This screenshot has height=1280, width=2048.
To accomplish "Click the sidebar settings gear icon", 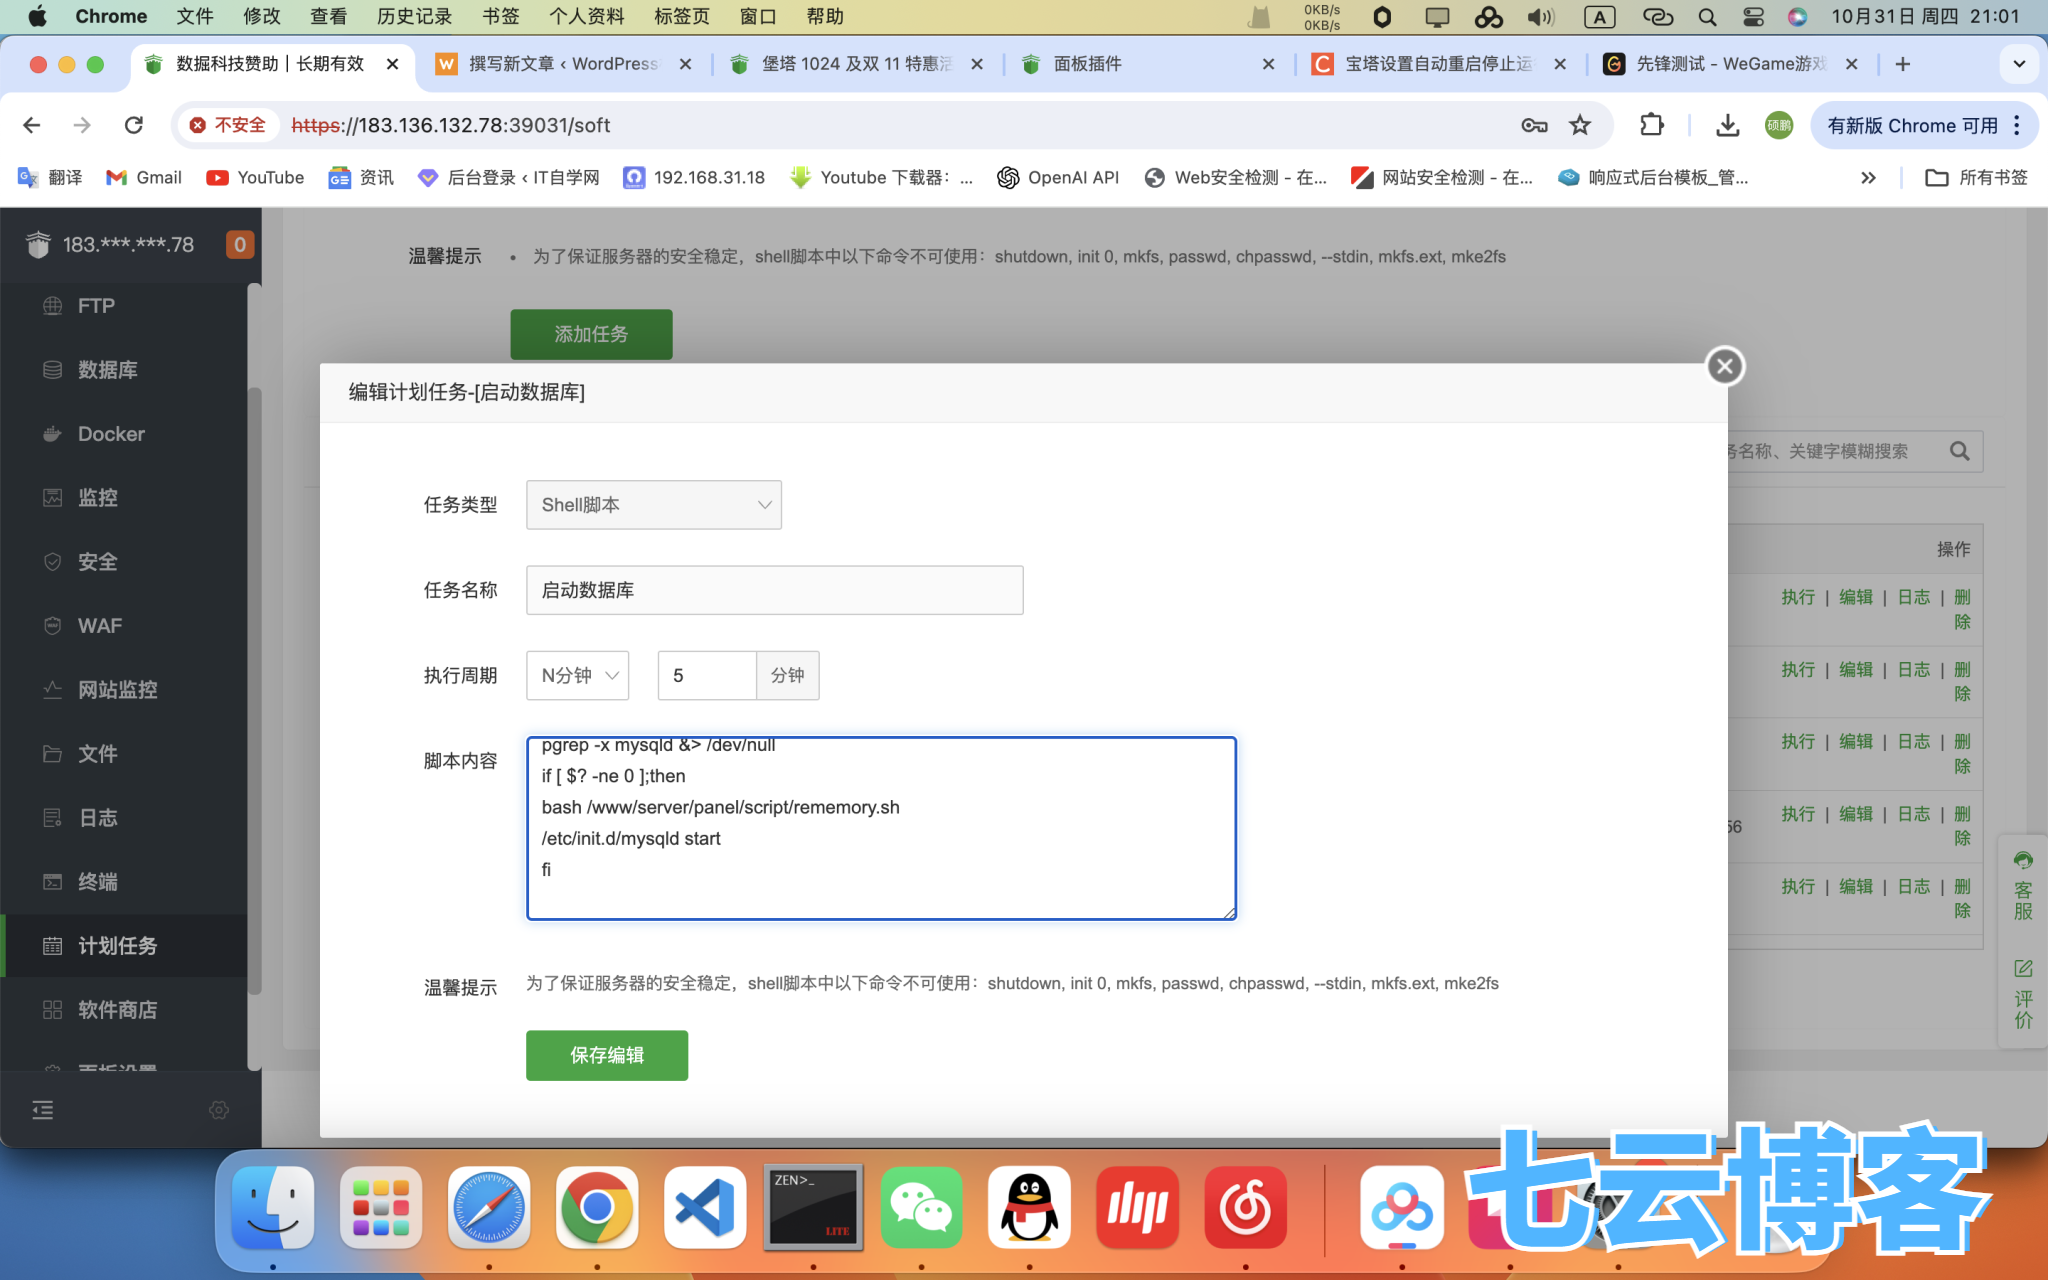I will (x=219, y=1110).
